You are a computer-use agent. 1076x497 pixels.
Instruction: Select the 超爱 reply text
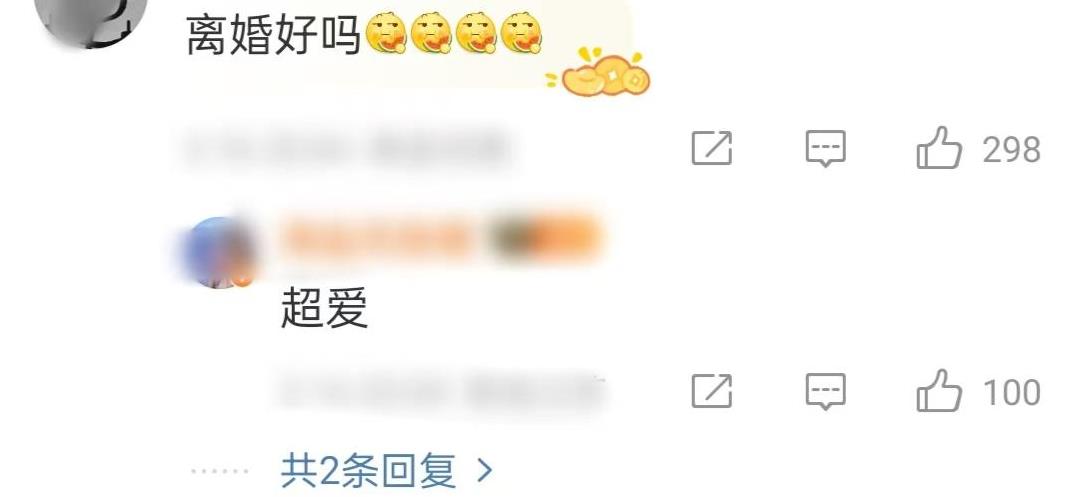pyautogui.click(x=325, y=308)
